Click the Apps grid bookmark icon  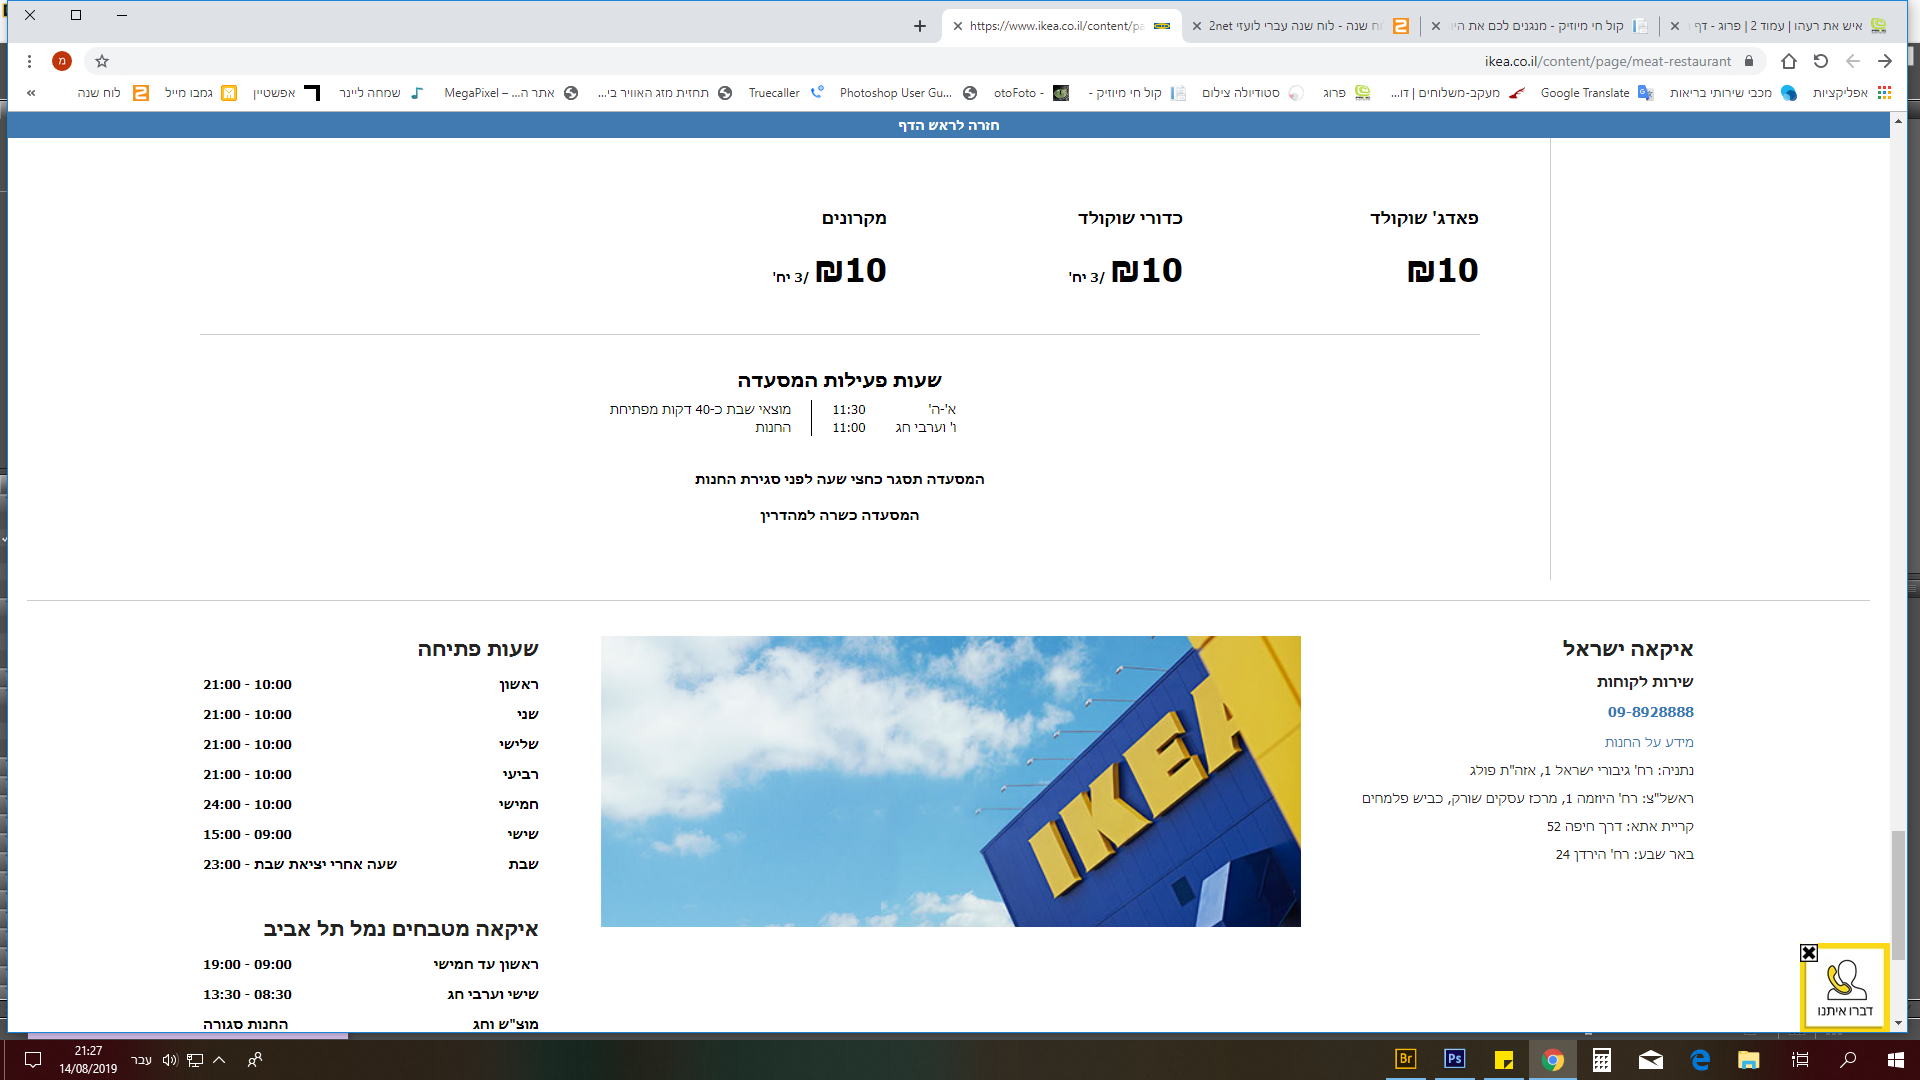(1884, 93)
